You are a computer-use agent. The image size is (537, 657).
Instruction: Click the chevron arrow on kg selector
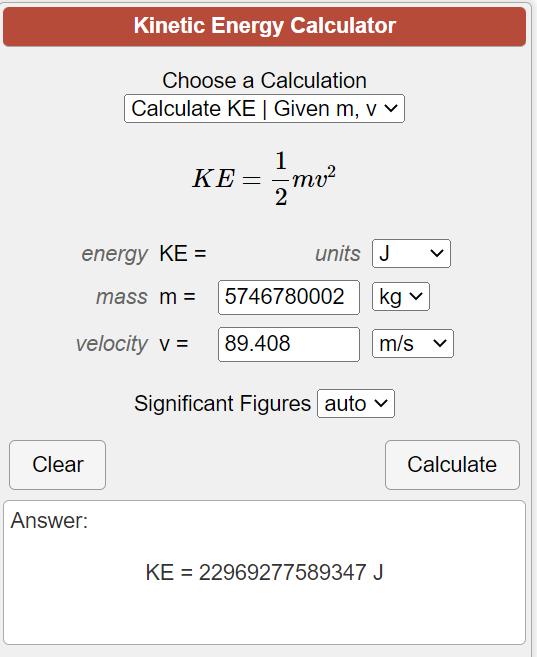[x=416, y=296]
